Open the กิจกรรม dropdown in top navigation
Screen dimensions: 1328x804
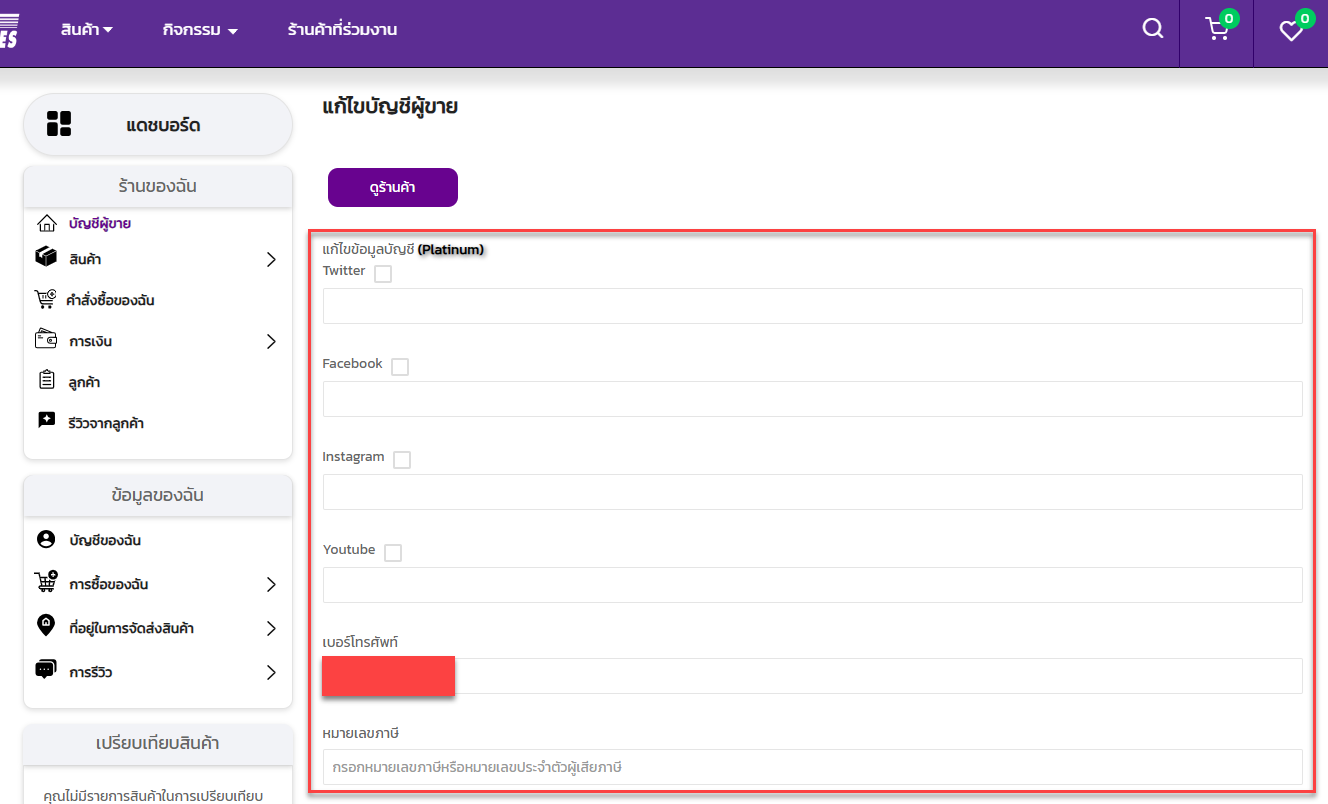(200, 30)
